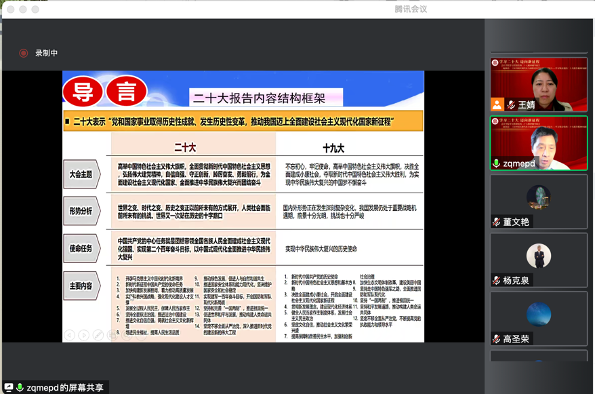595x395 pixels.
Task: Click the zqmepd的屏幕共享 label
Action: tap(65, 387)
